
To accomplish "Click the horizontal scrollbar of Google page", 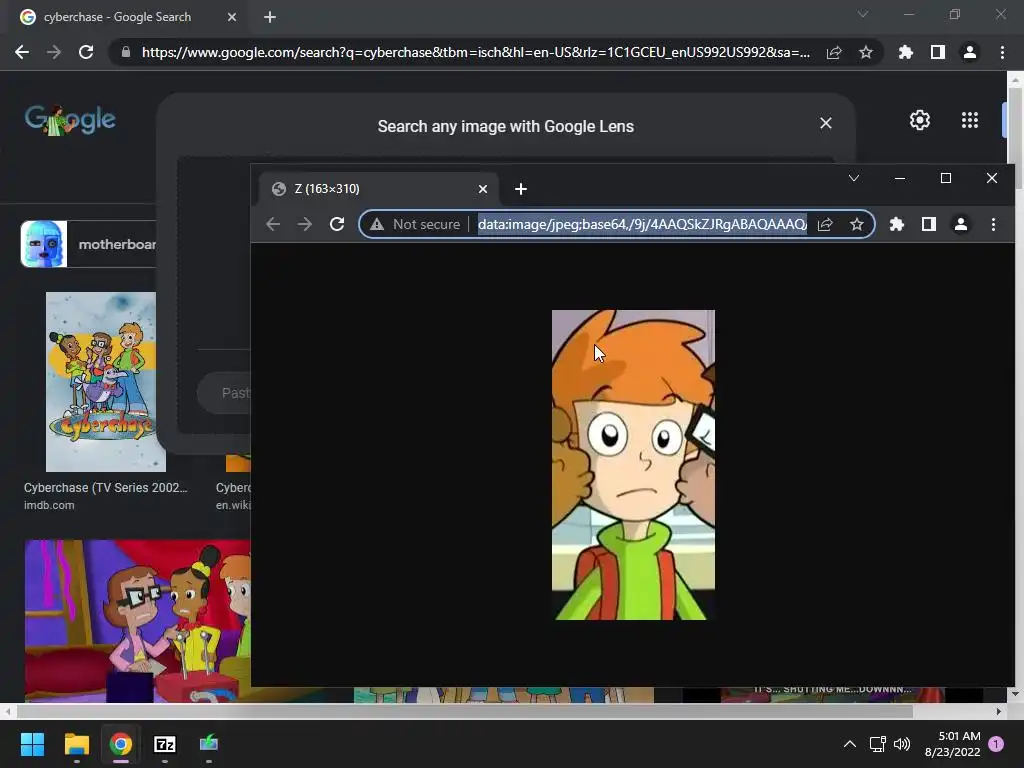I will 464,711.
